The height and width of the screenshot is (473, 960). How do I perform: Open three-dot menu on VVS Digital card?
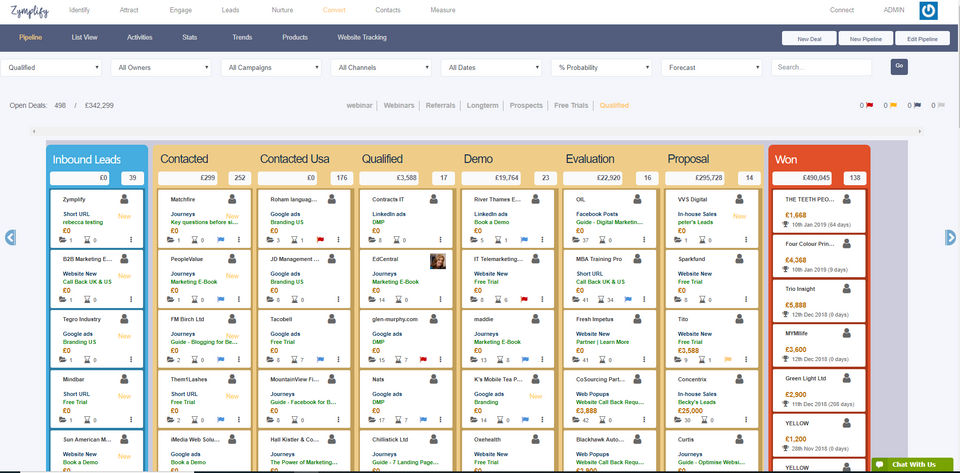click(x=746, y=240)
